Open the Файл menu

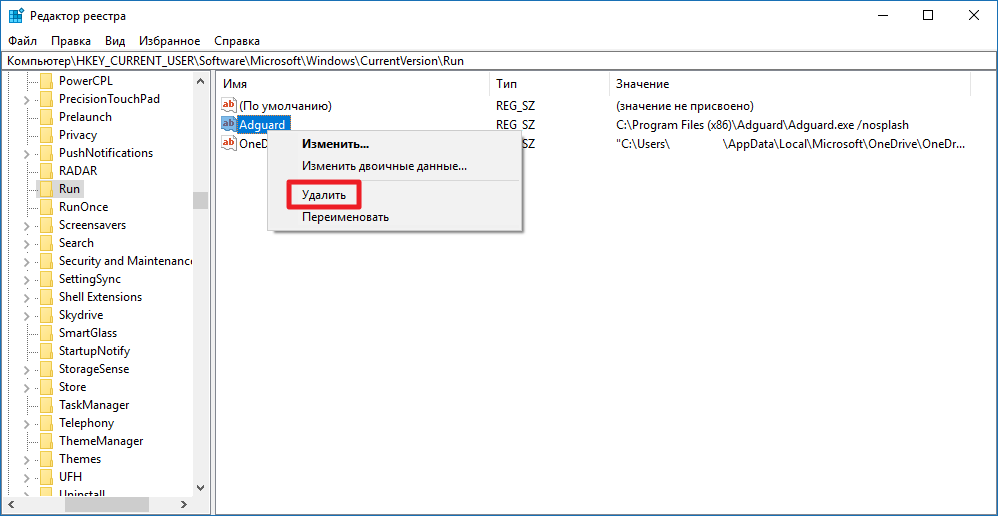click(22, 41)
